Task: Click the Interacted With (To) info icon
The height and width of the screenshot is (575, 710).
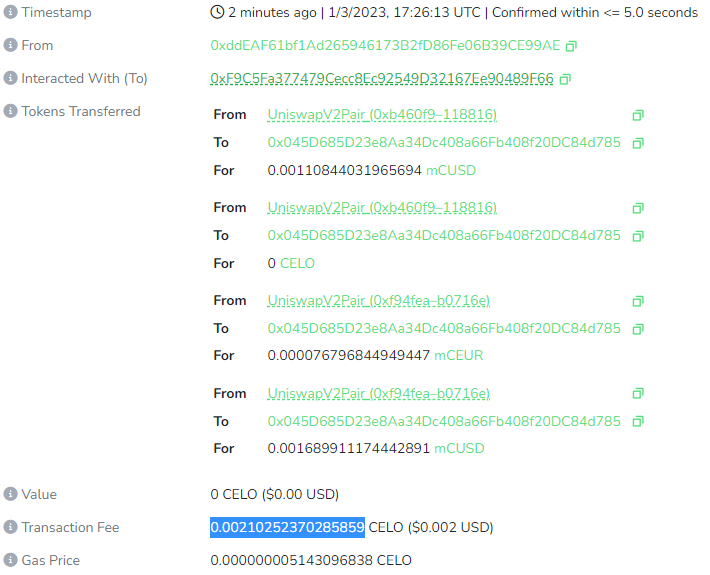Action: (10, 78)
